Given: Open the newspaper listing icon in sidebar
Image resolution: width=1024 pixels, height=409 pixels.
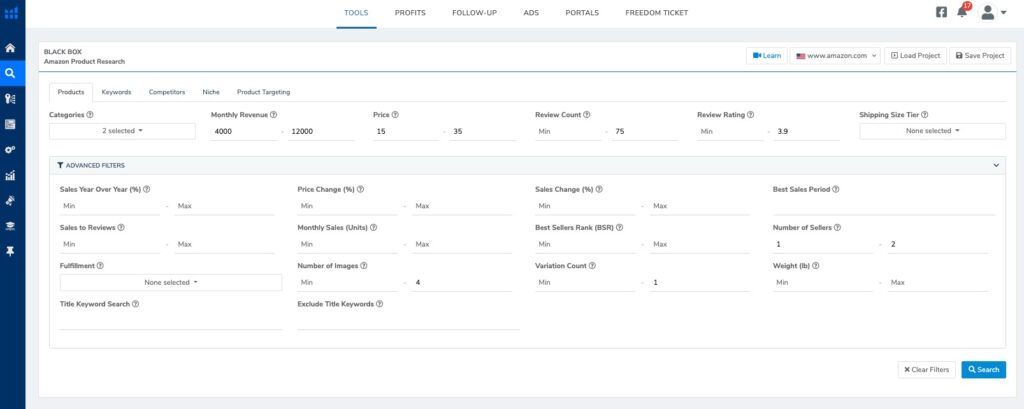Looking at the screenshot, I should 10,124.
